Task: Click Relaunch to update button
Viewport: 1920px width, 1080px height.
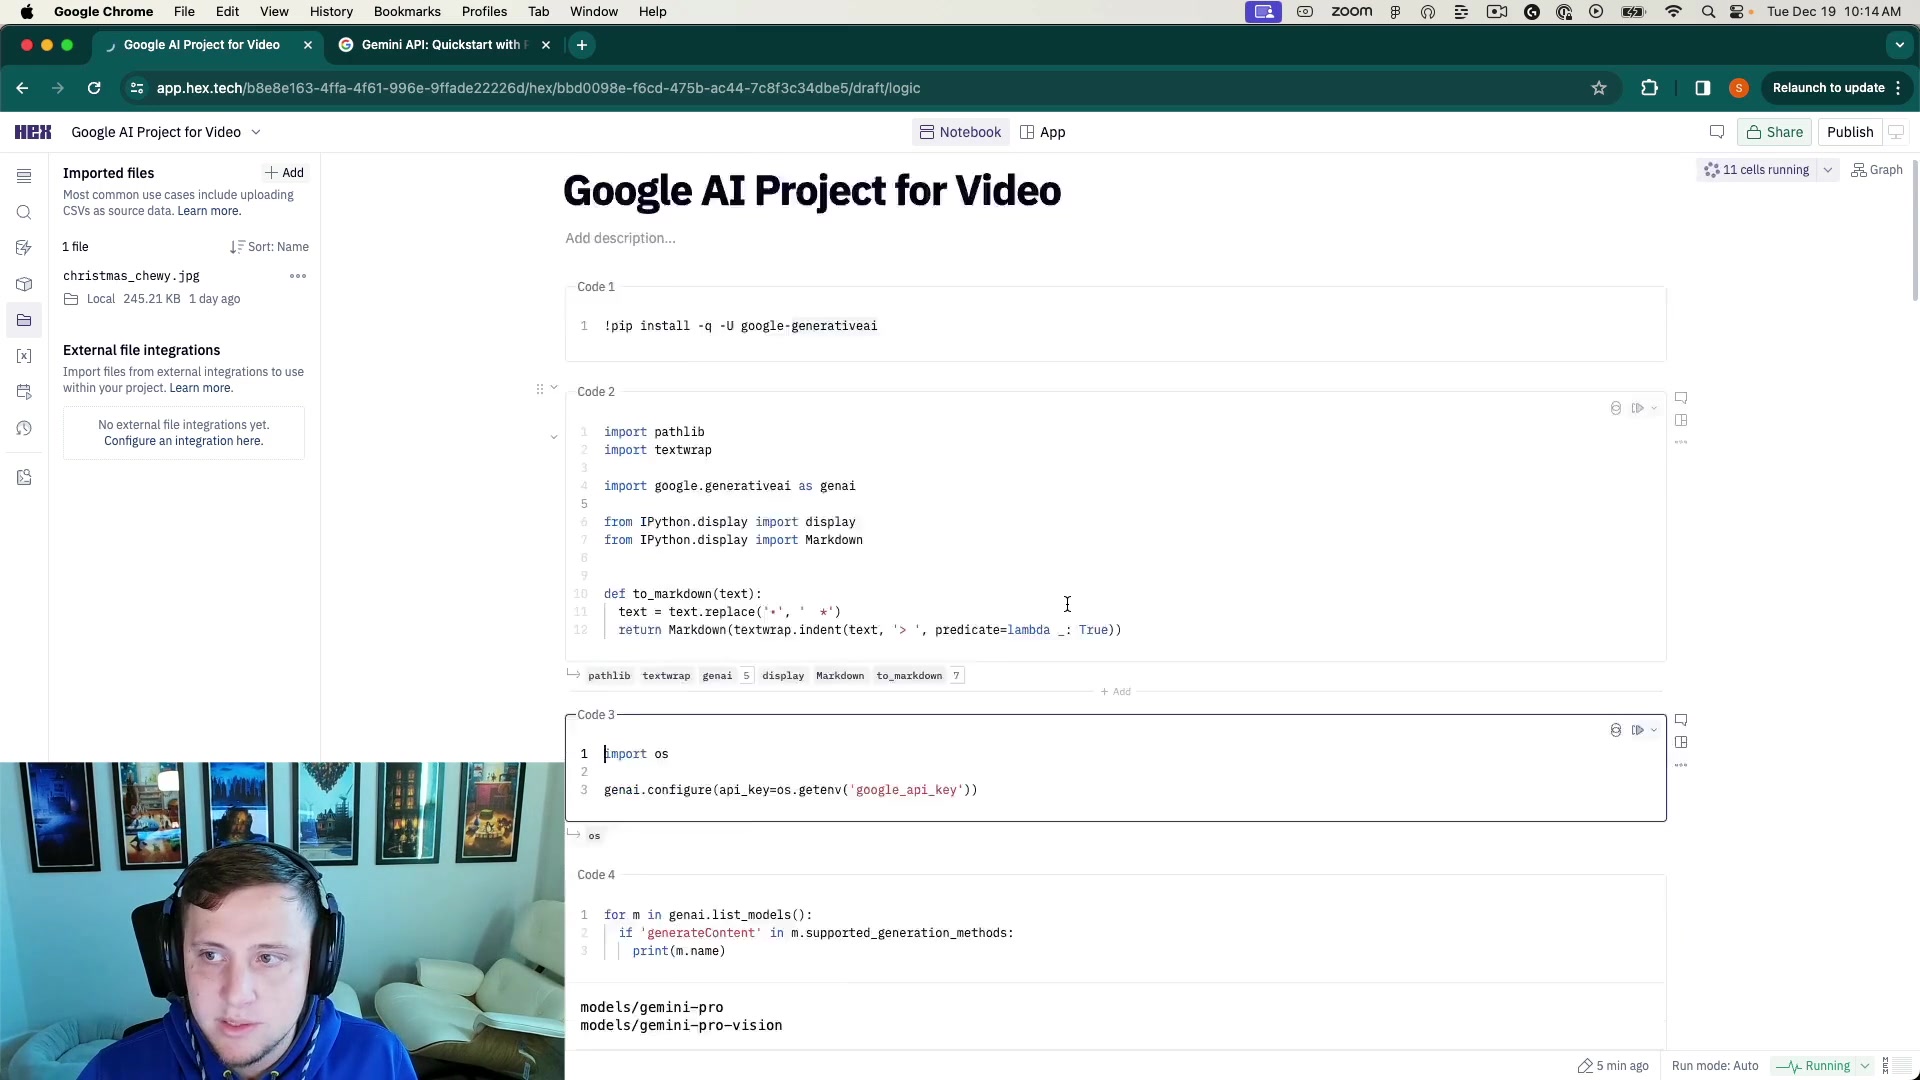Action: click(1837, 88)
